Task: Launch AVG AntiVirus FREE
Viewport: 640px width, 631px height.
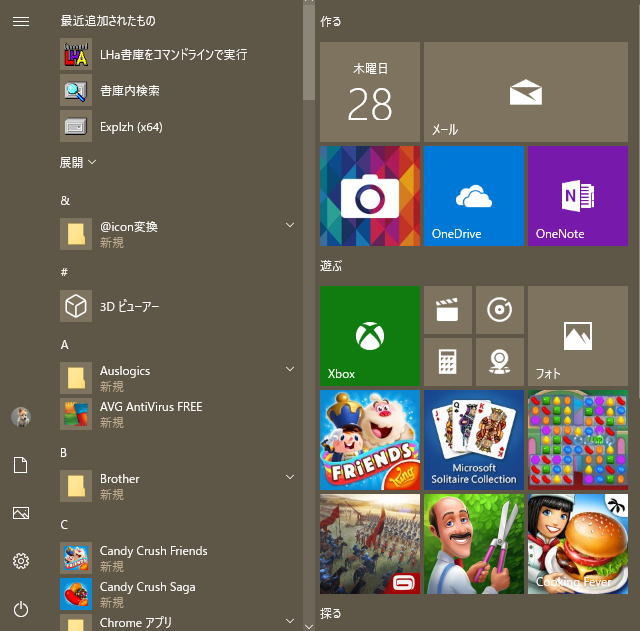Action: click(180, 414)
